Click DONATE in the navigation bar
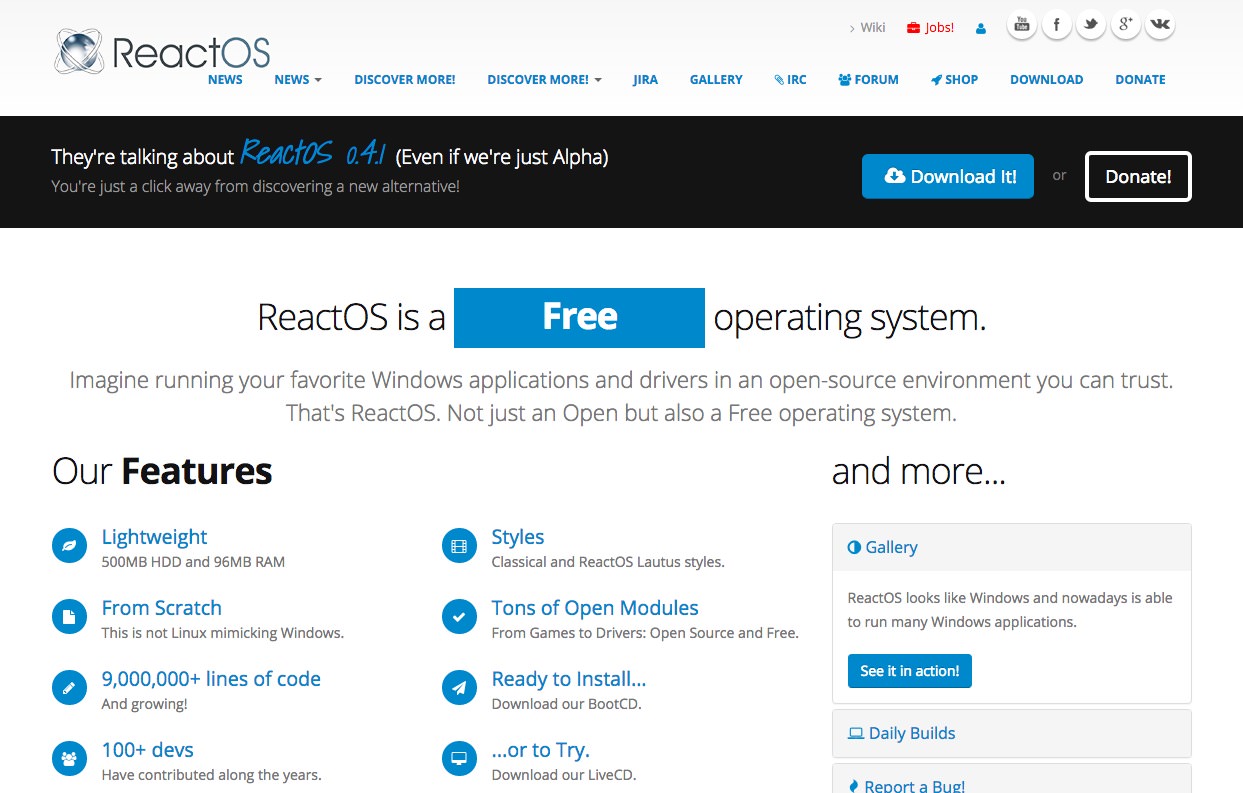1243x793 pixels. [1140, 80]
